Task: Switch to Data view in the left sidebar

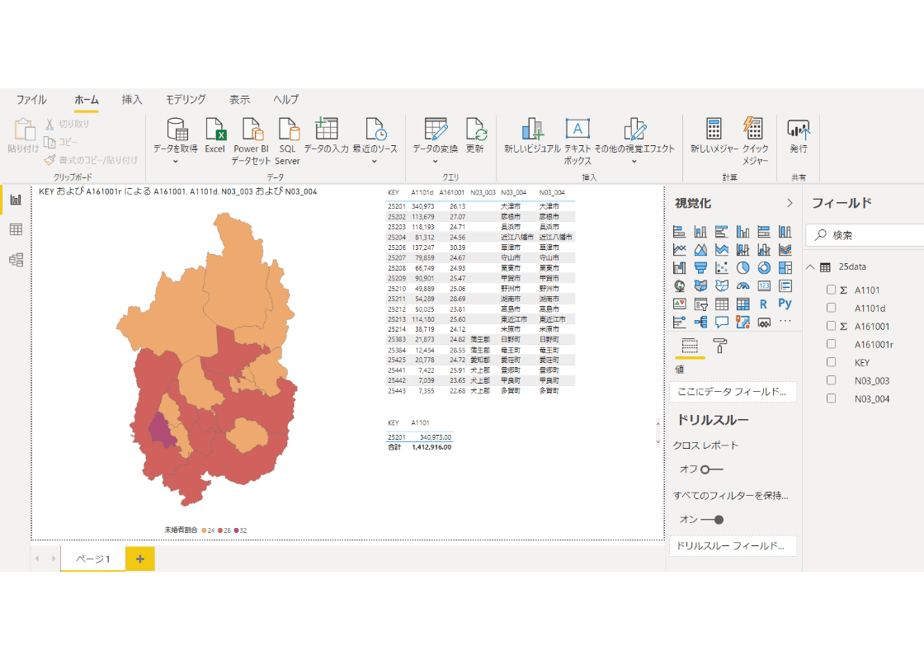Action: tap(16, 229)
